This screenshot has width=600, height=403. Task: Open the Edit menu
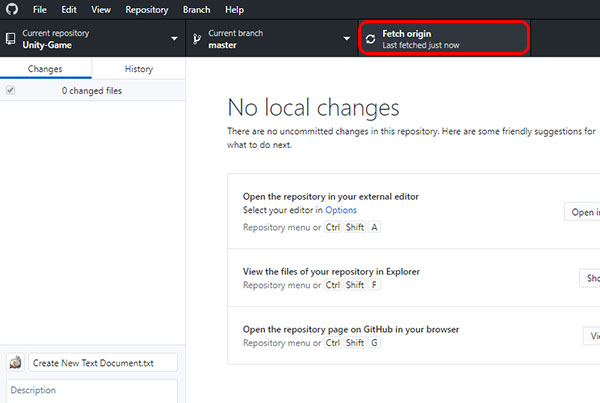coord(69,10)
